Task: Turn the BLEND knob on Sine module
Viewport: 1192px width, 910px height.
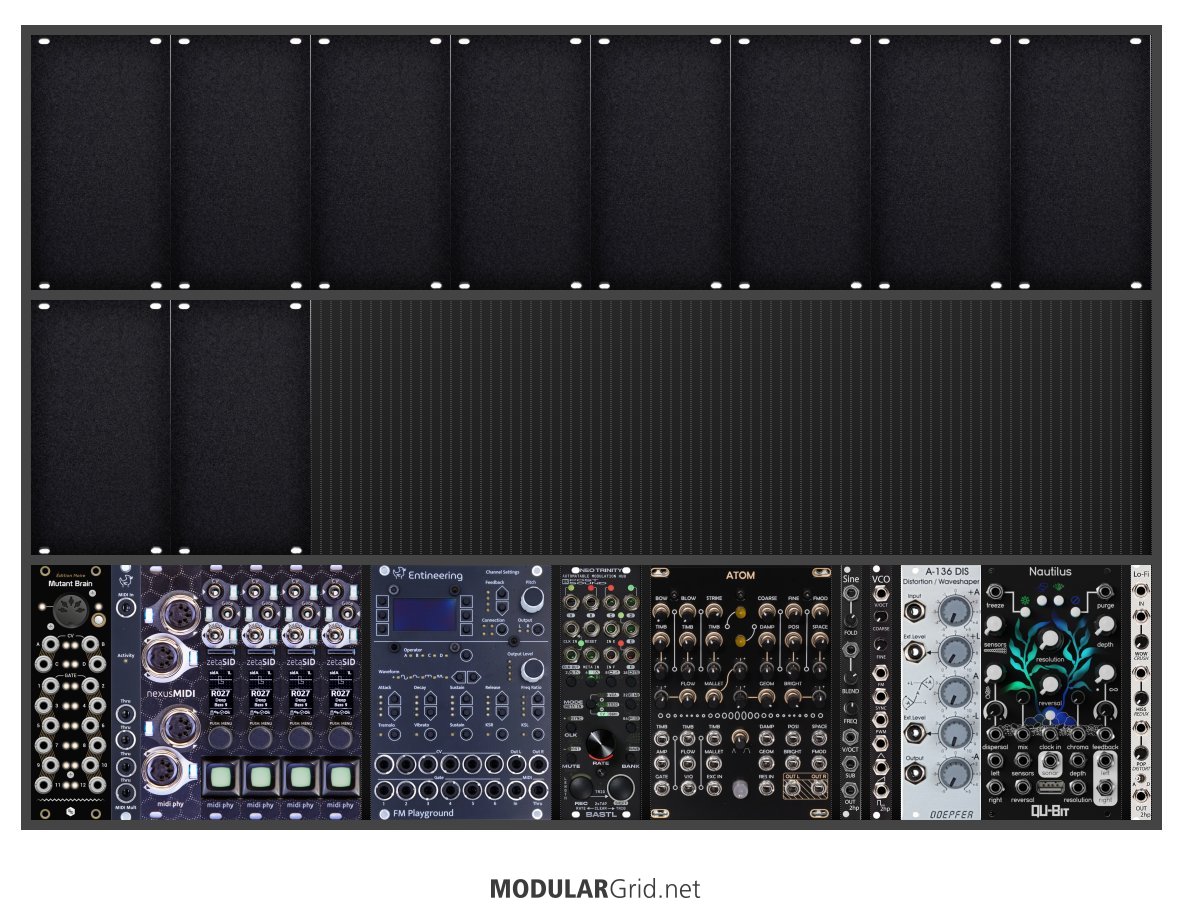Action: click(x=851, y=677)
